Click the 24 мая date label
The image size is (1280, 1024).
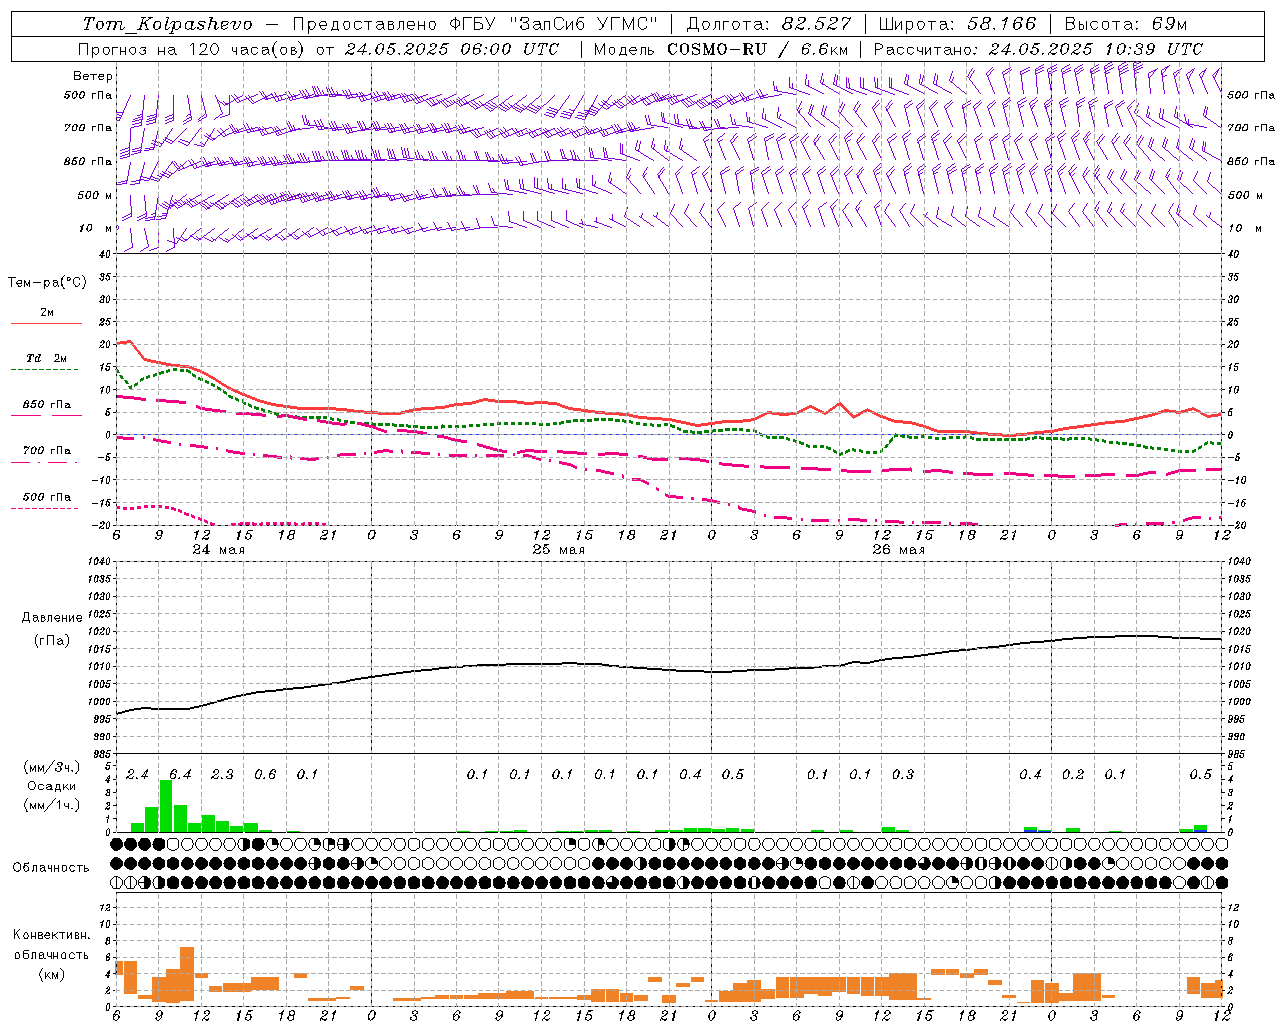click(x=218, y=550)
